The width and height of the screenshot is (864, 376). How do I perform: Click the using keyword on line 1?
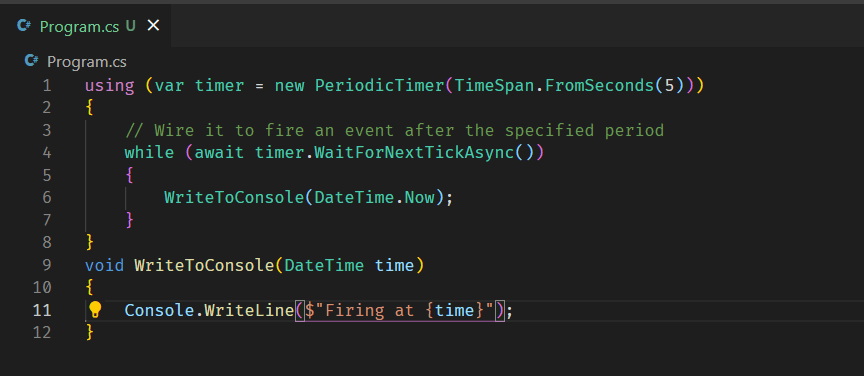(x=109, y=86)
